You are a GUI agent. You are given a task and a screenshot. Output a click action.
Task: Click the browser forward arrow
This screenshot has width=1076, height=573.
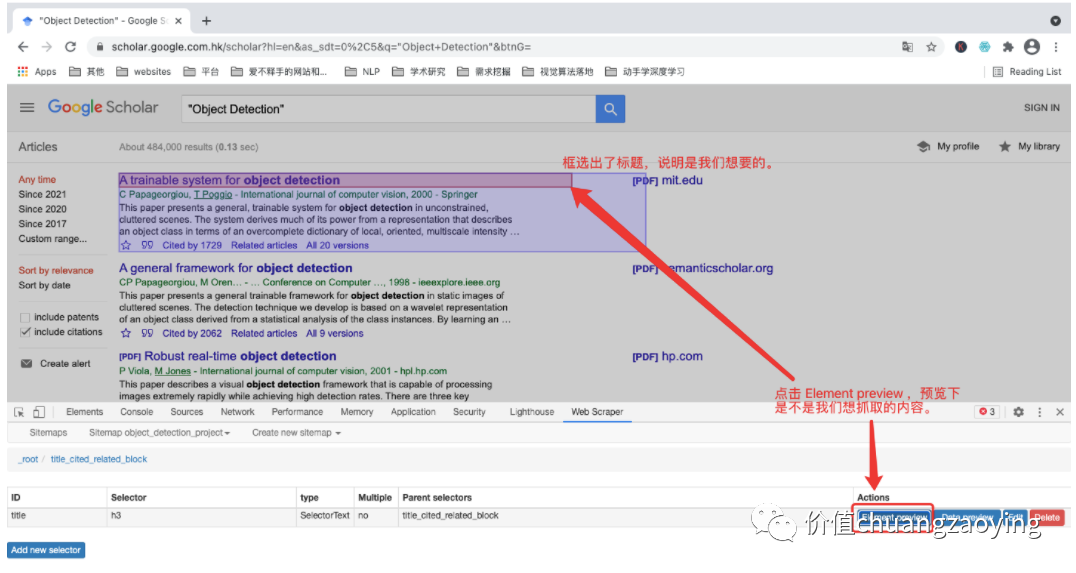point(47,47)
